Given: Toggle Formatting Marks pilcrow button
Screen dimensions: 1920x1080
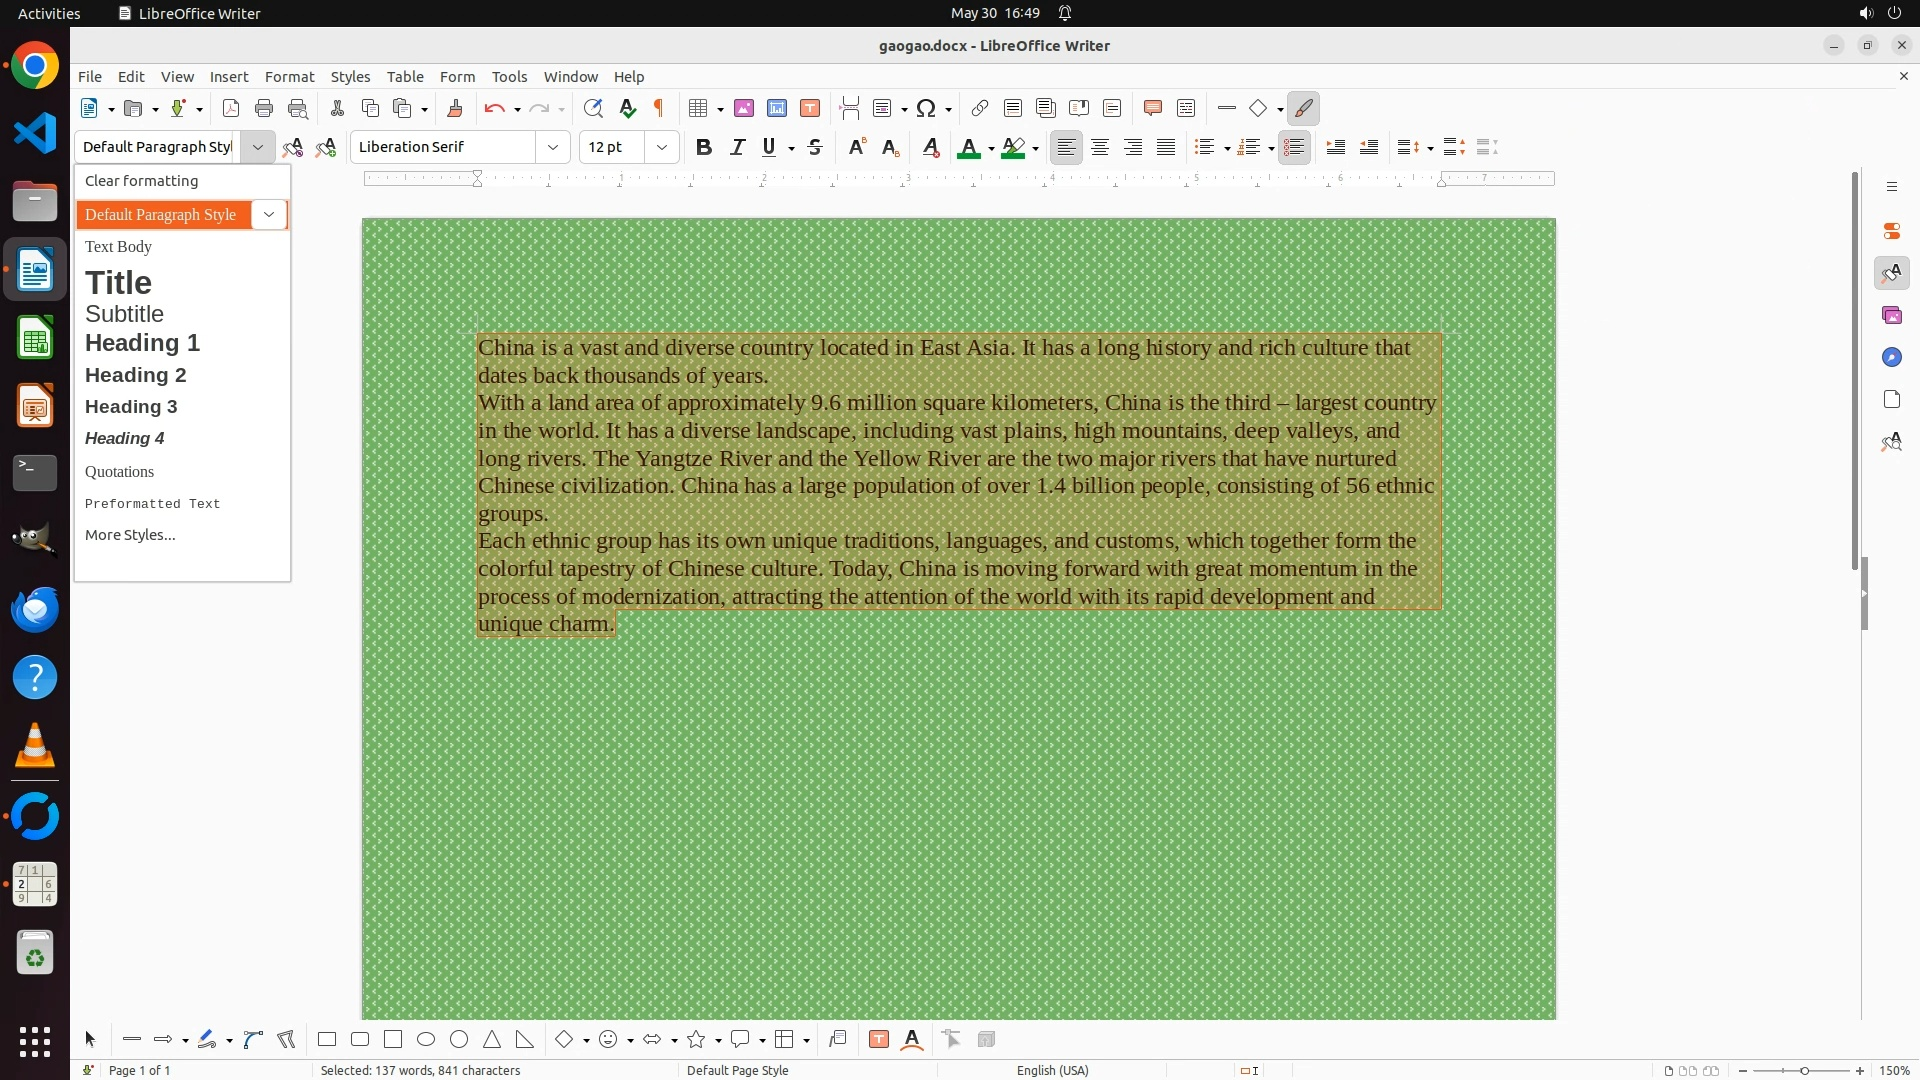Looking at the screenshot, I should 659,108.
